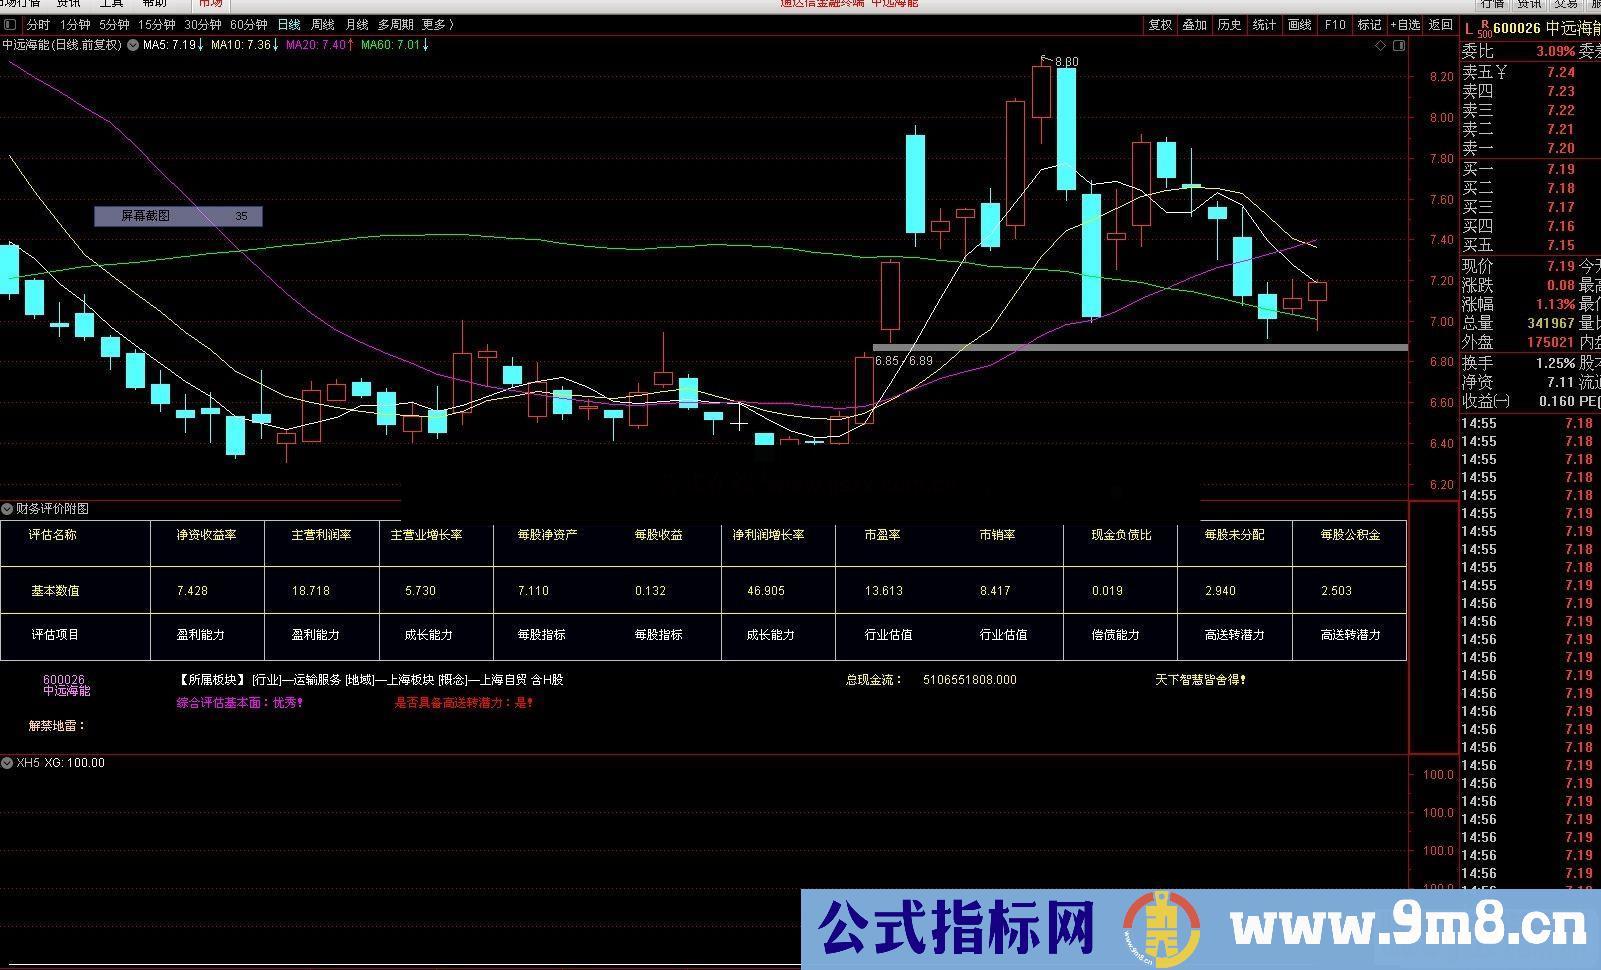Click the 是否具备高送转潜力 text
1601x970 pixels.
pyautogui.click(x=464, y=703)
